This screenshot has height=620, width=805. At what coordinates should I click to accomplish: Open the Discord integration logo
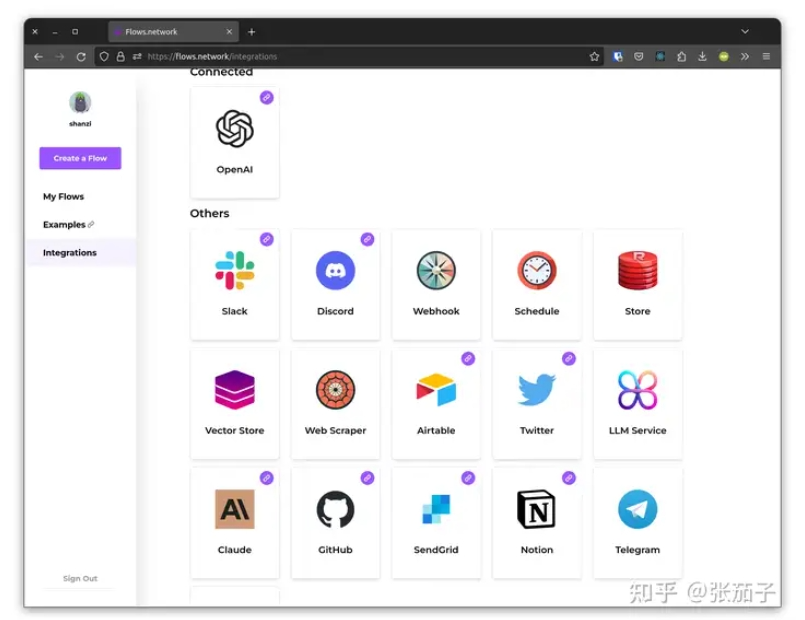tap(335, 270)
